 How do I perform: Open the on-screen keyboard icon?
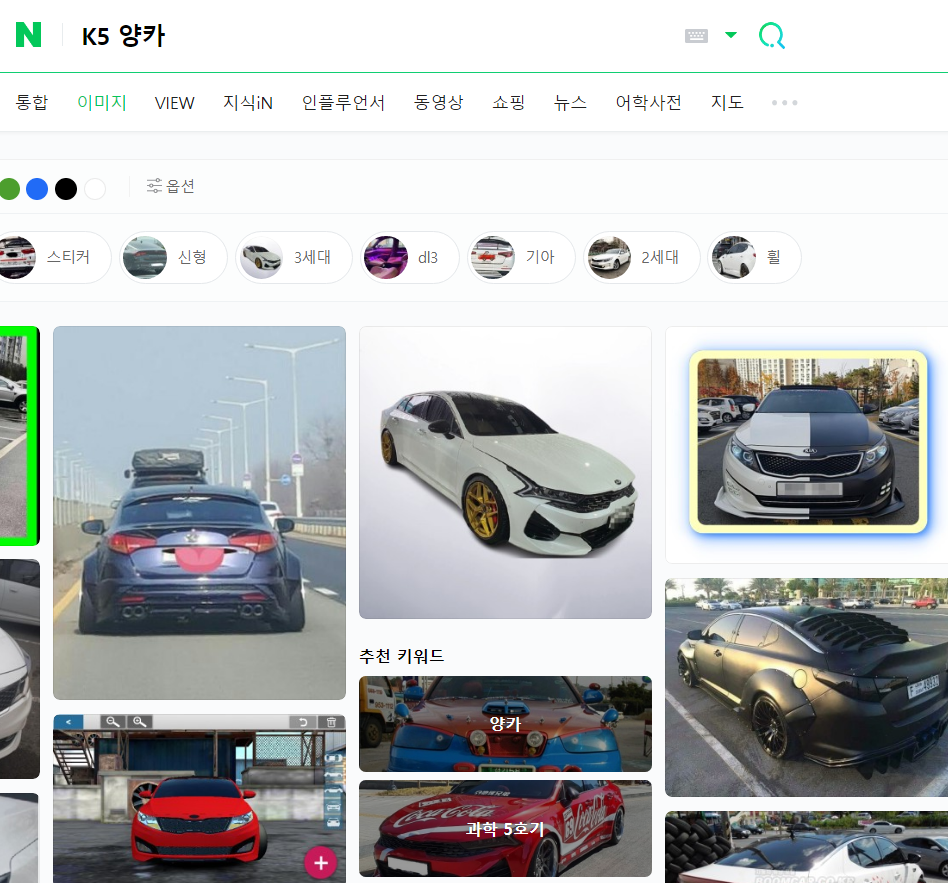click(x=696, y=36)
